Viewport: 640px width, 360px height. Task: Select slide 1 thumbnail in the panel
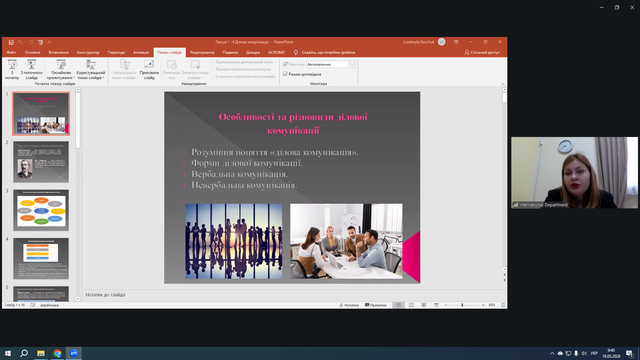tap(41, 113)
